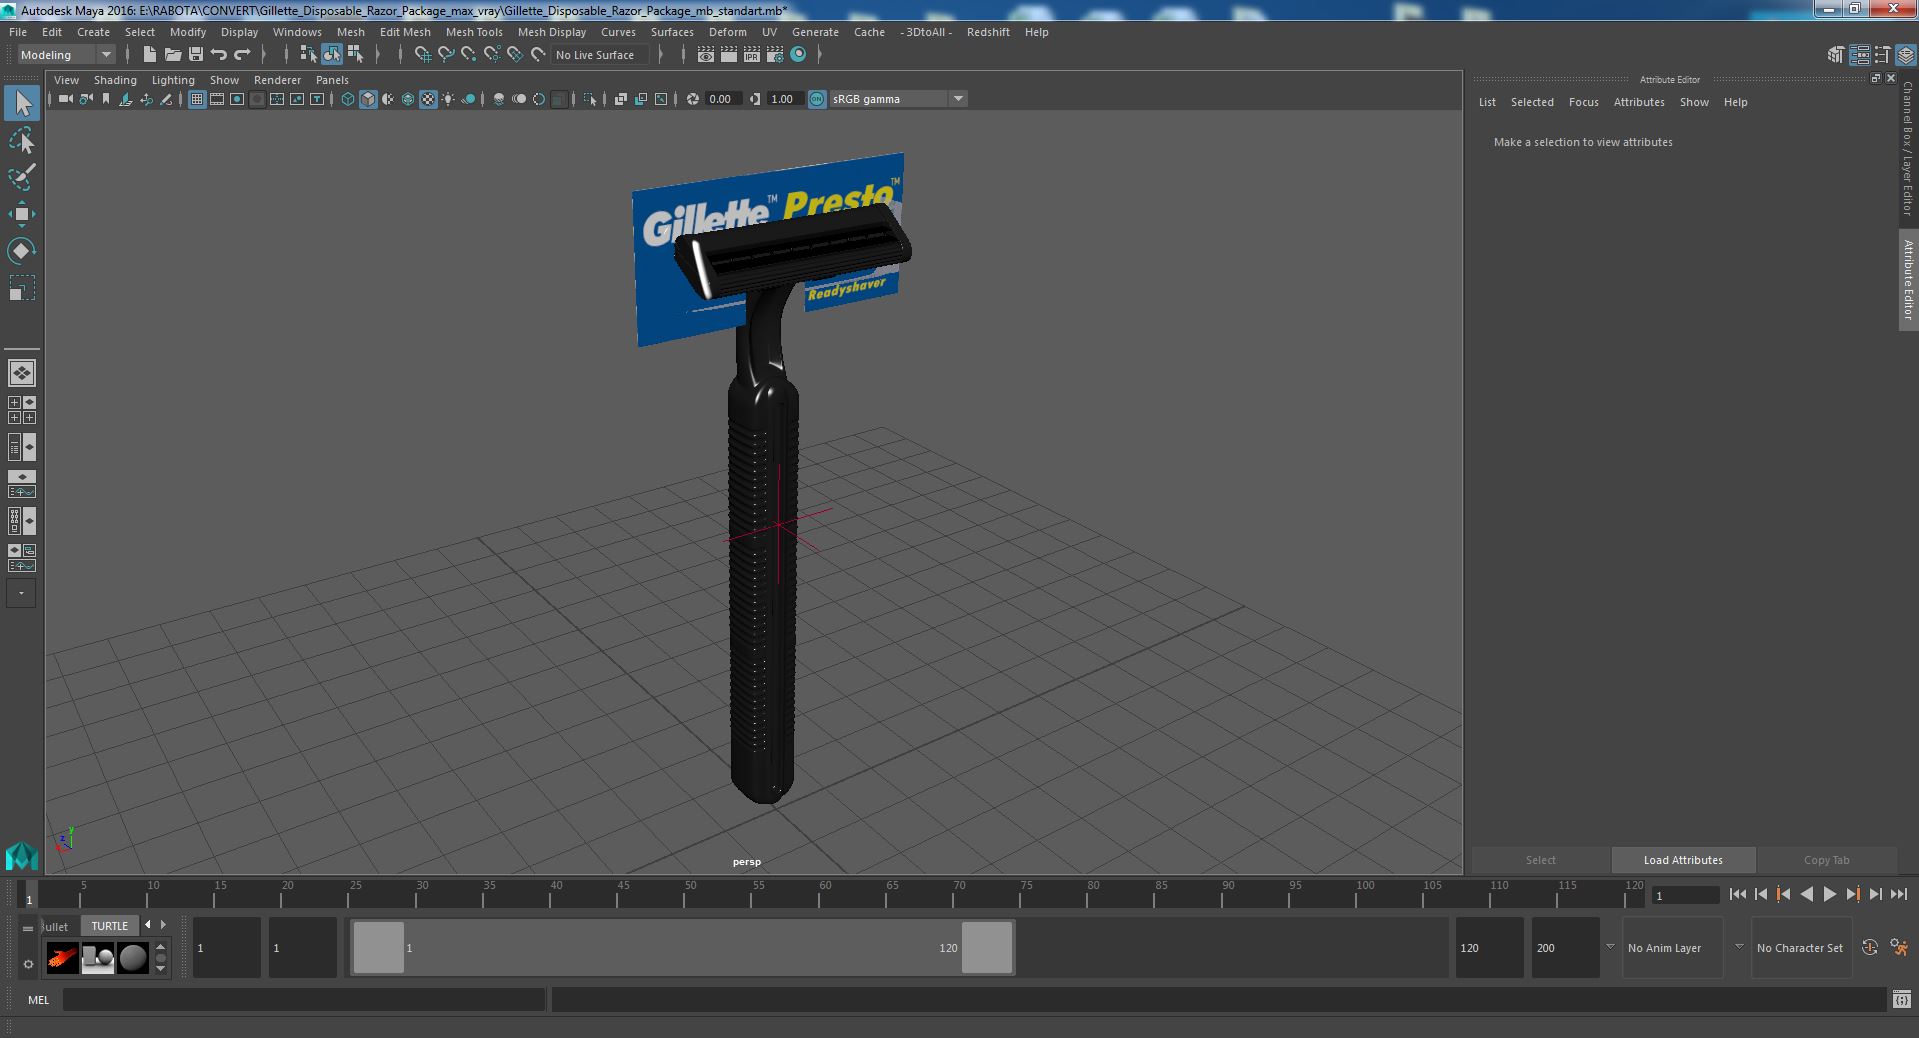Click the Load Attributes button
The width and height of the screenshot is (1919, 1038).
1683,860
